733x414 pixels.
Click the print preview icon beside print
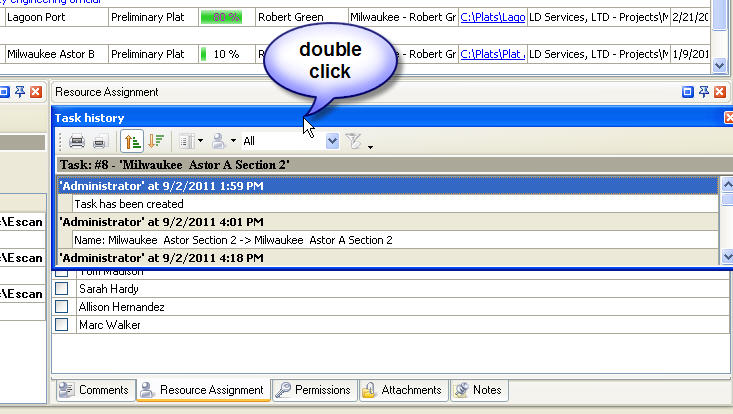99,141
